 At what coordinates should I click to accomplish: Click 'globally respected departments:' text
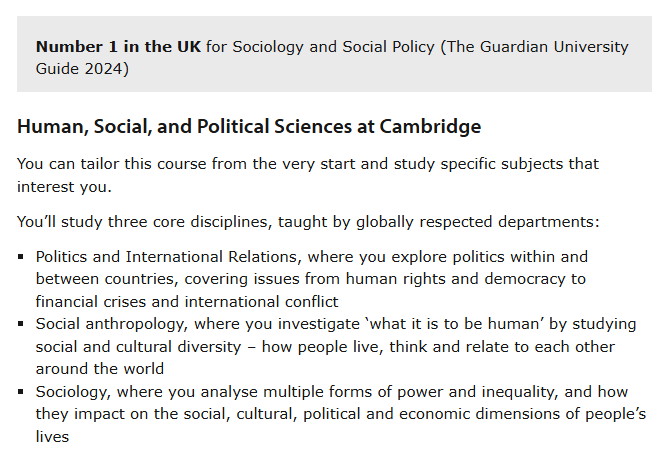[x=478, y=222]
